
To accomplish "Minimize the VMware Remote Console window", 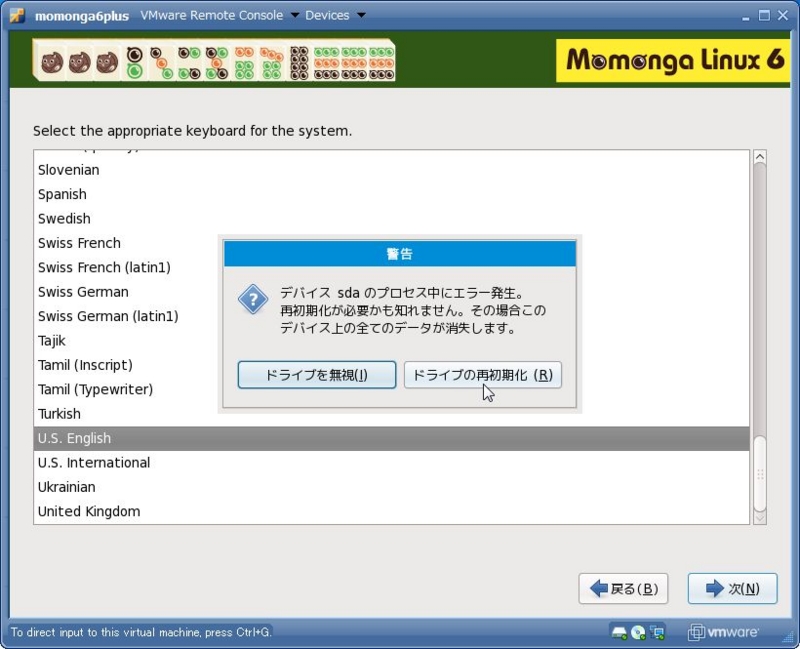I will pos(746,16).
